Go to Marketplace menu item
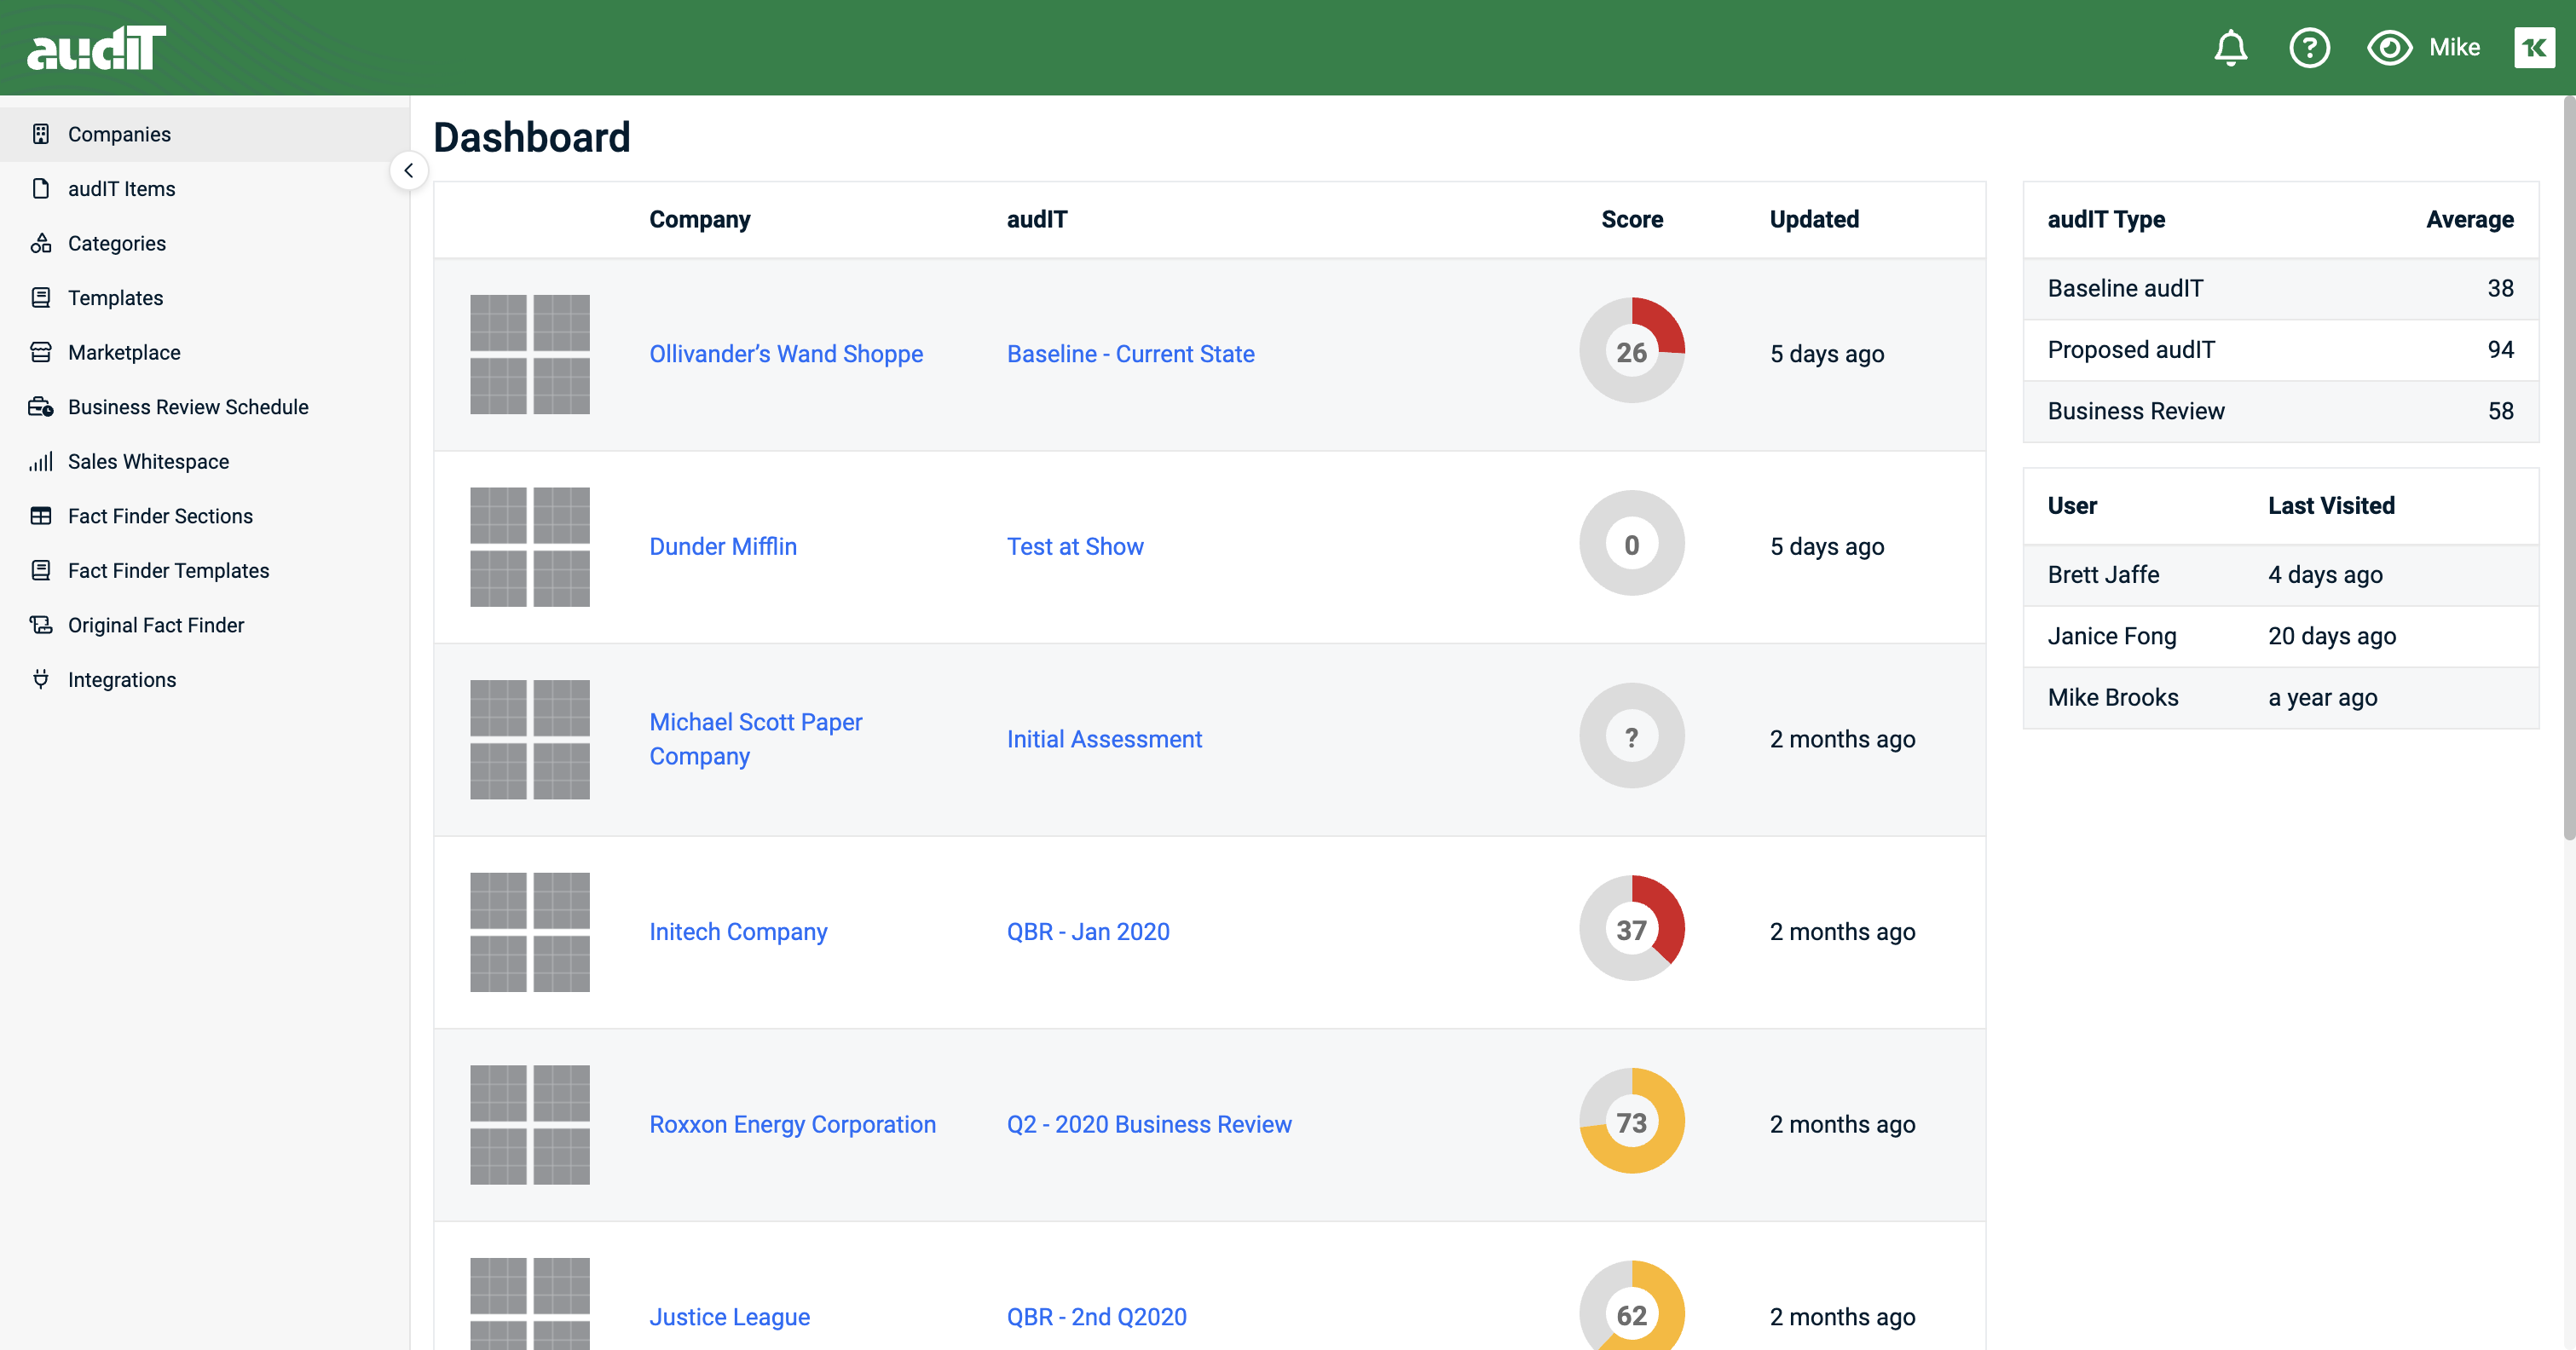Screen dimensions: 2576x1350 204,352
